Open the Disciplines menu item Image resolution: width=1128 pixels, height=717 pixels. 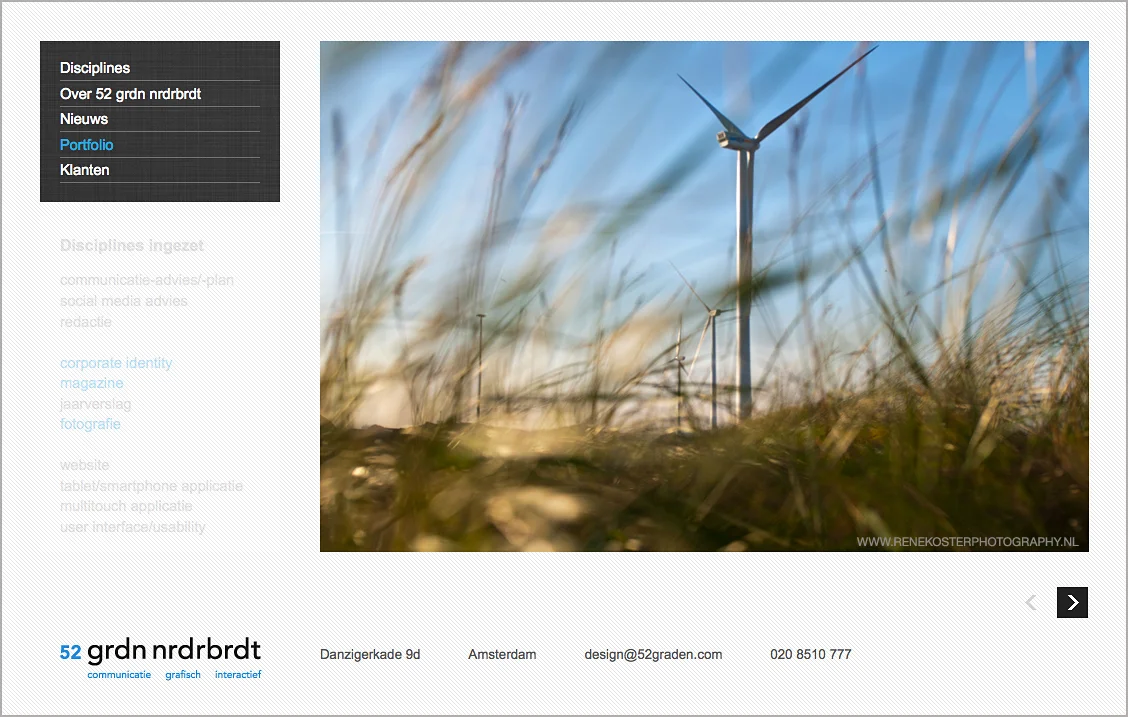click(95, 68)
